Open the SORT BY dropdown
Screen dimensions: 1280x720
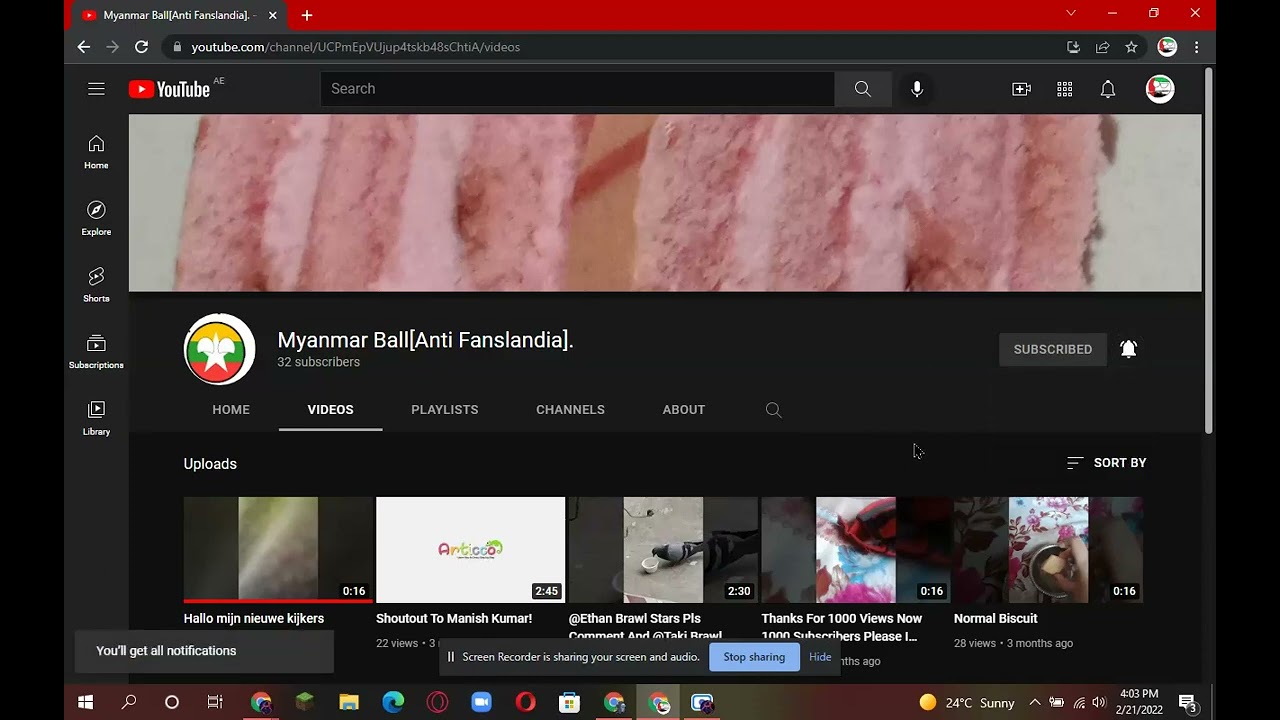pos(1106,463)
